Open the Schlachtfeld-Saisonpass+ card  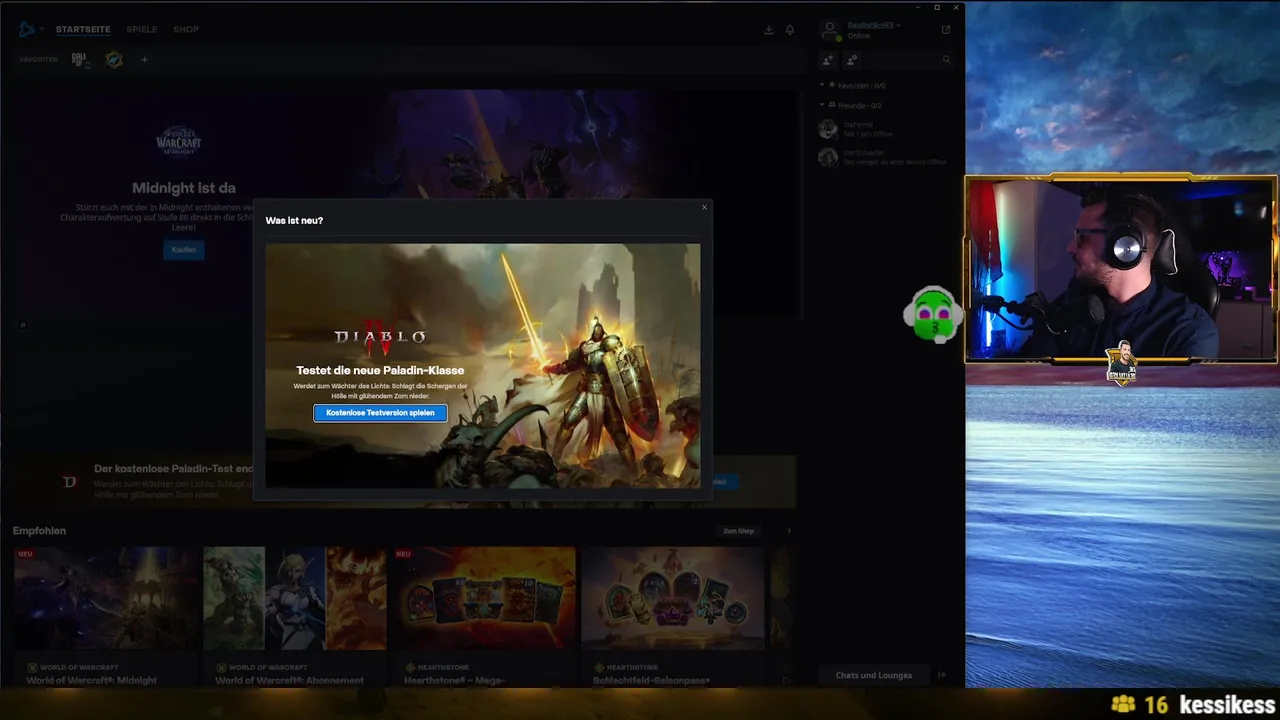672,617
